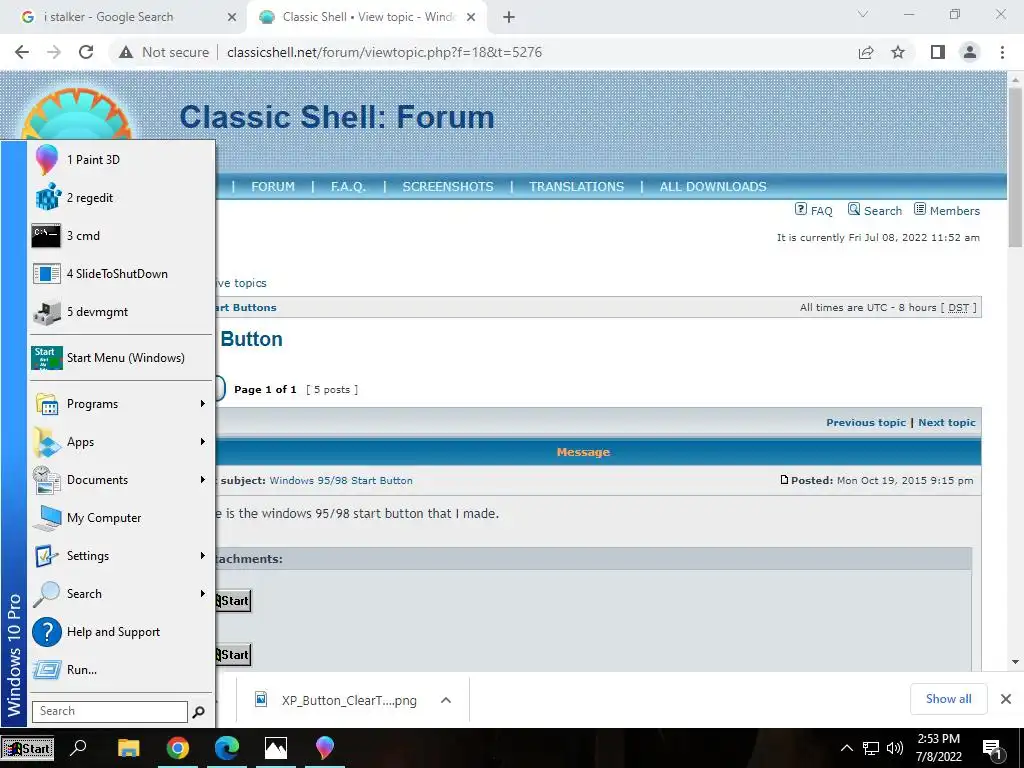Expand the Search submenu arrow
The width and height of the screenshot is (1024, 768).
203,594
